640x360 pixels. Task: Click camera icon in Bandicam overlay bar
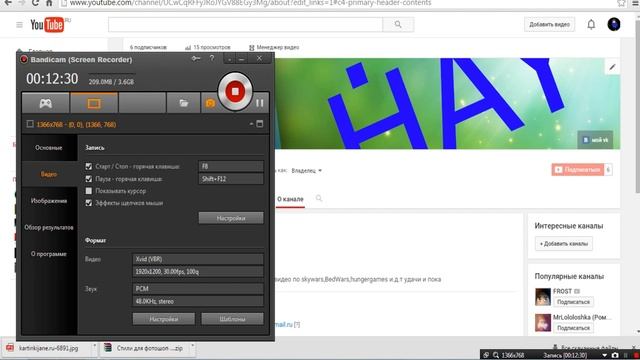[615, 356]
